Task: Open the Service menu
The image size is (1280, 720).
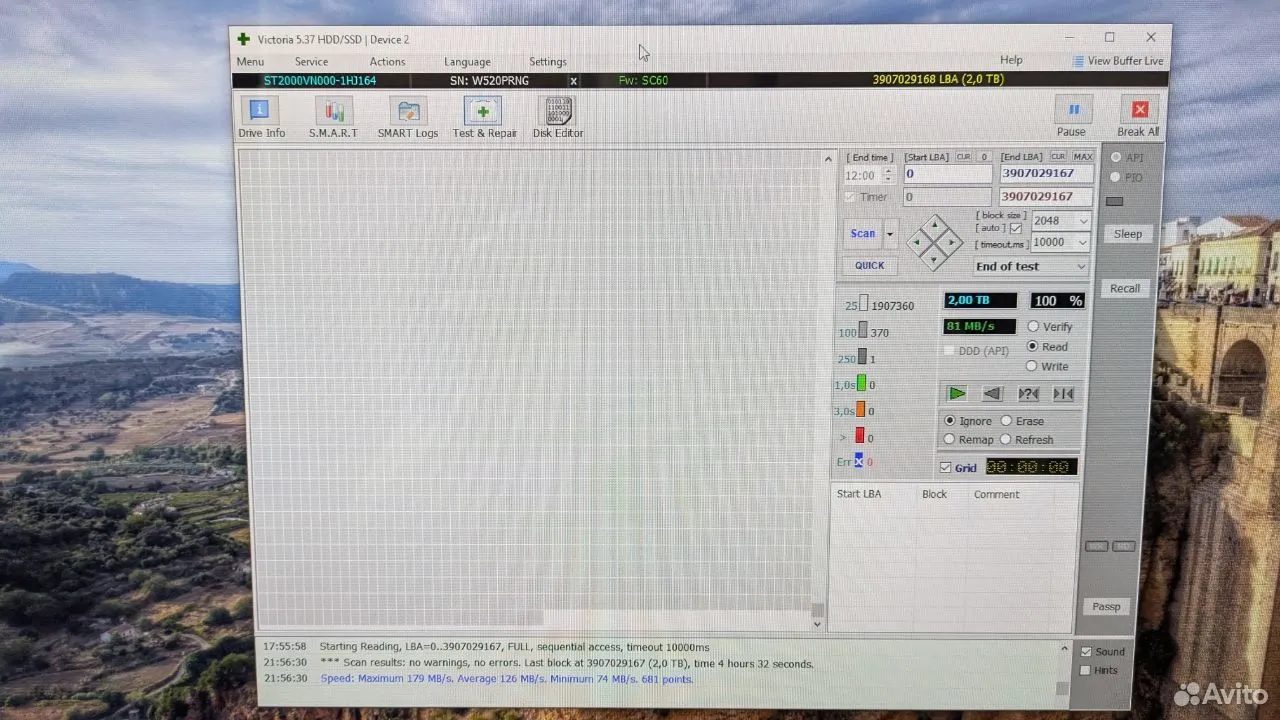Action: pos(311,61)
